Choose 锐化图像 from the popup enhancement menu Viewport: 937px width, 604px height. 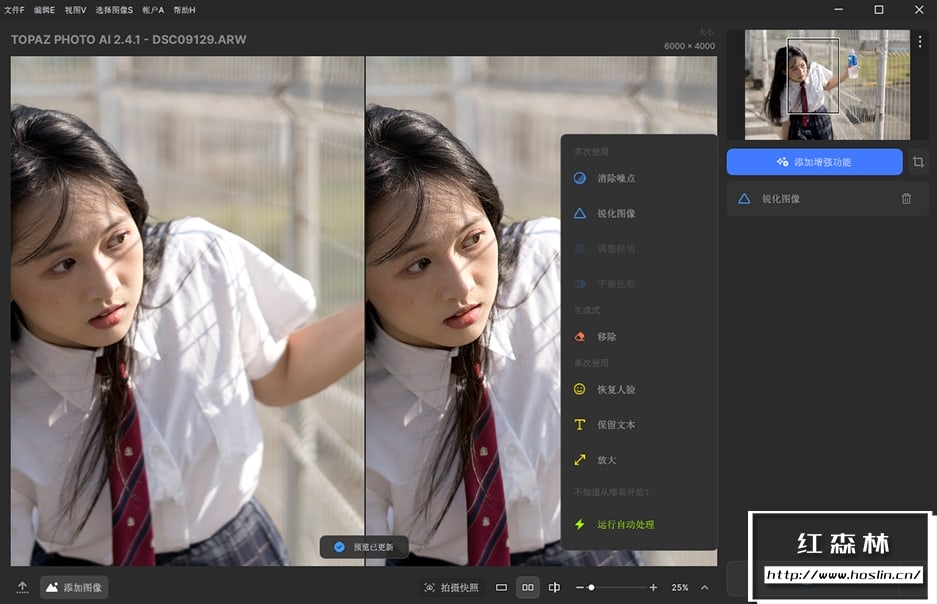[639, 213]
